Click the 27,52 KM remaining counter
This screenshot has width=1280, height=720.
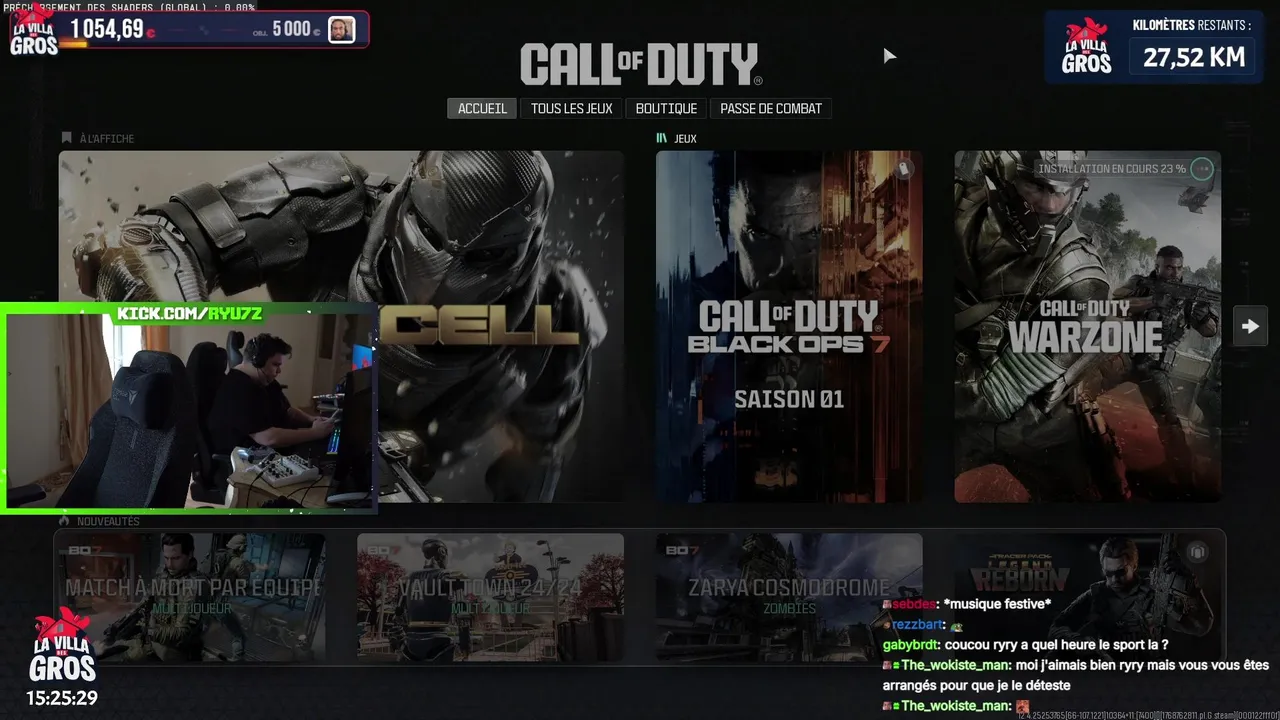(1194, 57)
